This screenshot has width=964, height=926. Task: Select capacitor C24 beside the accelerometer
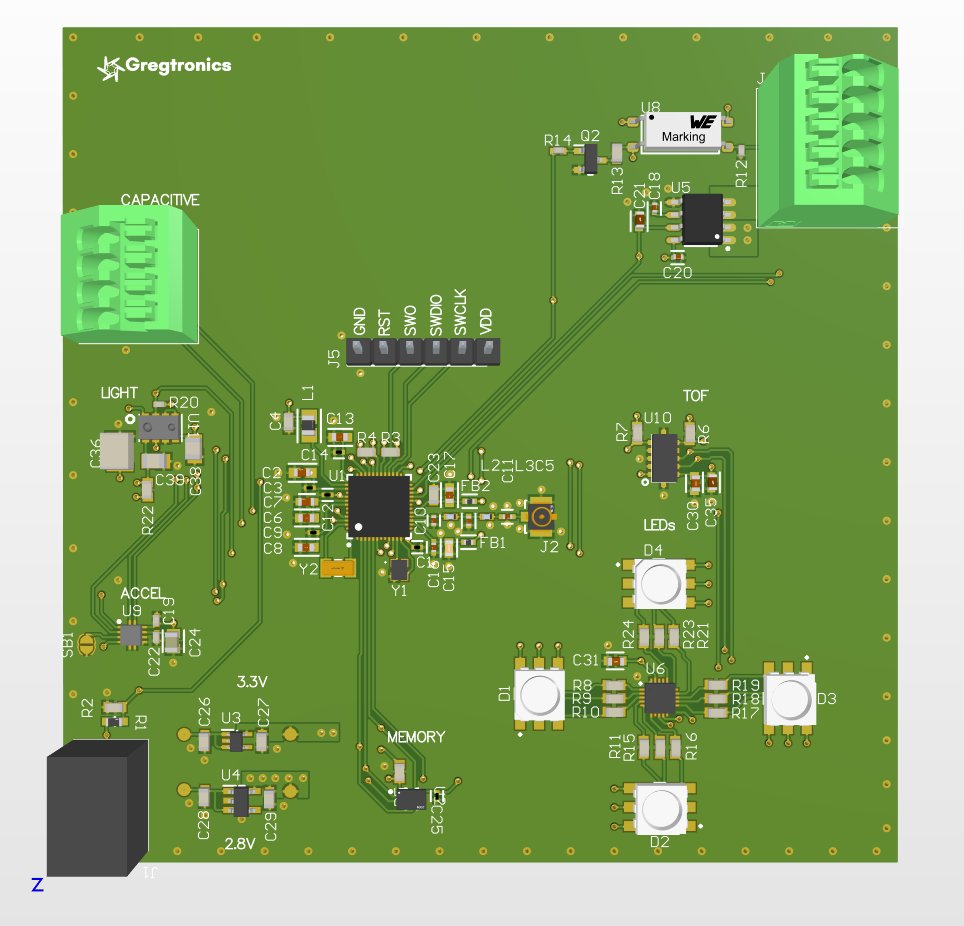(x=172, y=641)
